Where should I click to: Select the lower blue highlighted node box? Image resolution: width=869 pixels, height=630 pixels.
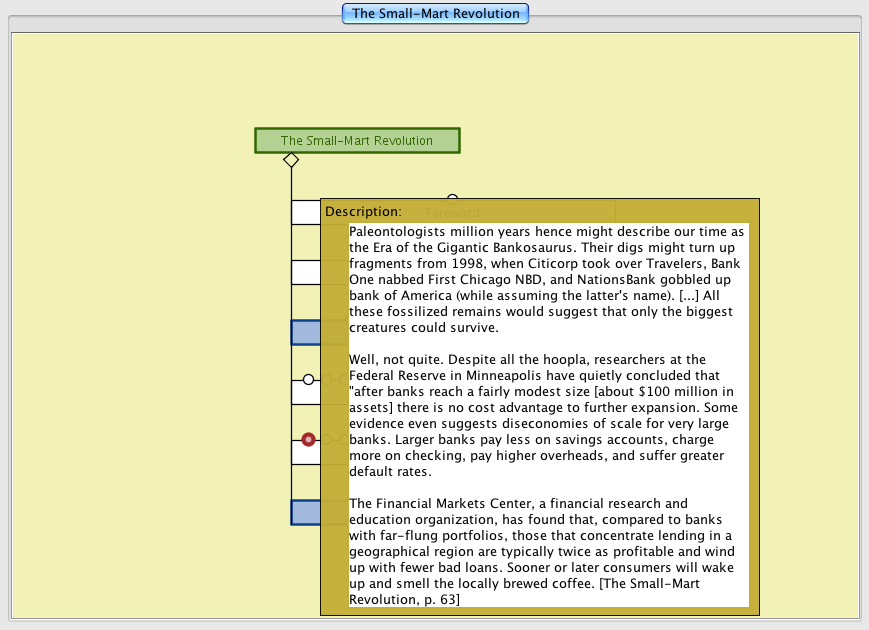tap(305, 512)
